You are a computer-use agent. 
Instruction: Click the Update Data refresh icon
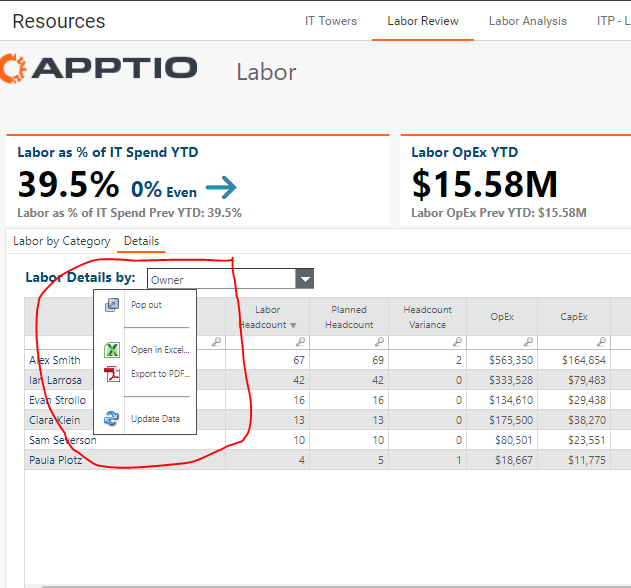[x=112, y=419]
